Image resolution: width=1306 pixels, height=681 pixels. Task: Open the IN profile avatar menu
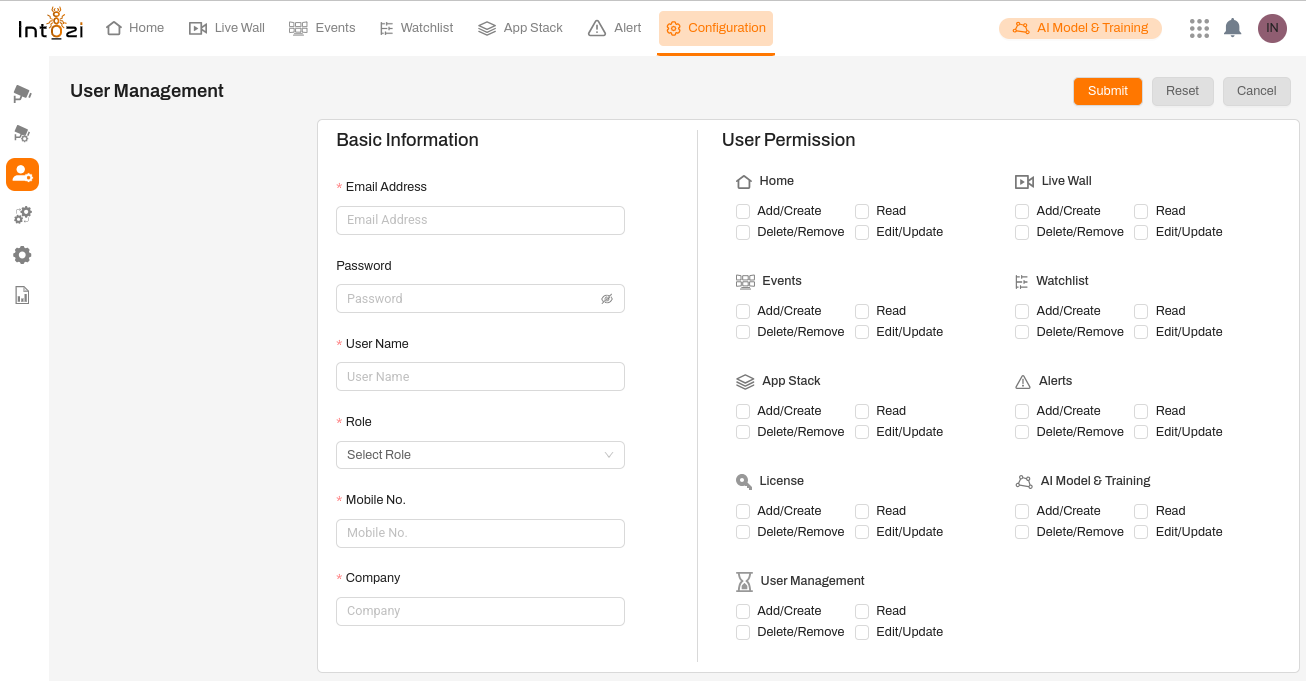pyautogui.click(x=1272, y=28)
